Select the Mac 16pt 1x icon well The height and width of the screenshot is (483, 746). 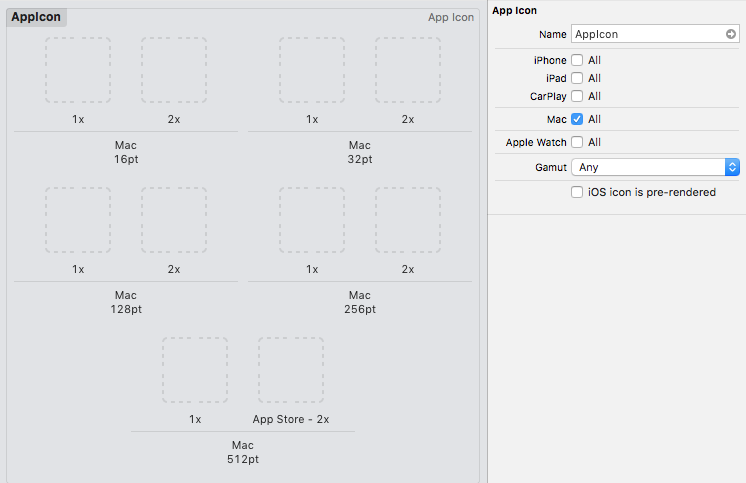(78, 70)
